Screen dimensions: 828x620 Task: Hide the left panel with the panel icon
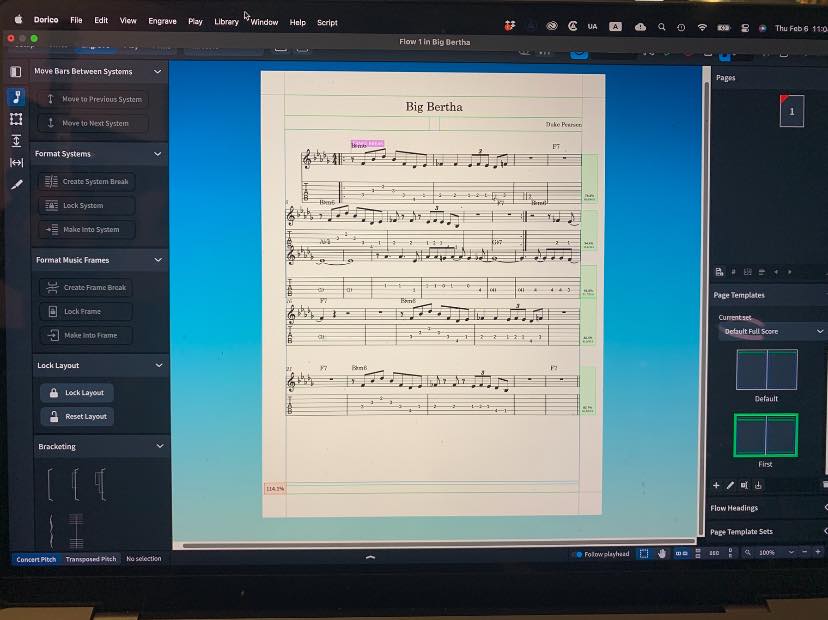[16, 72]
